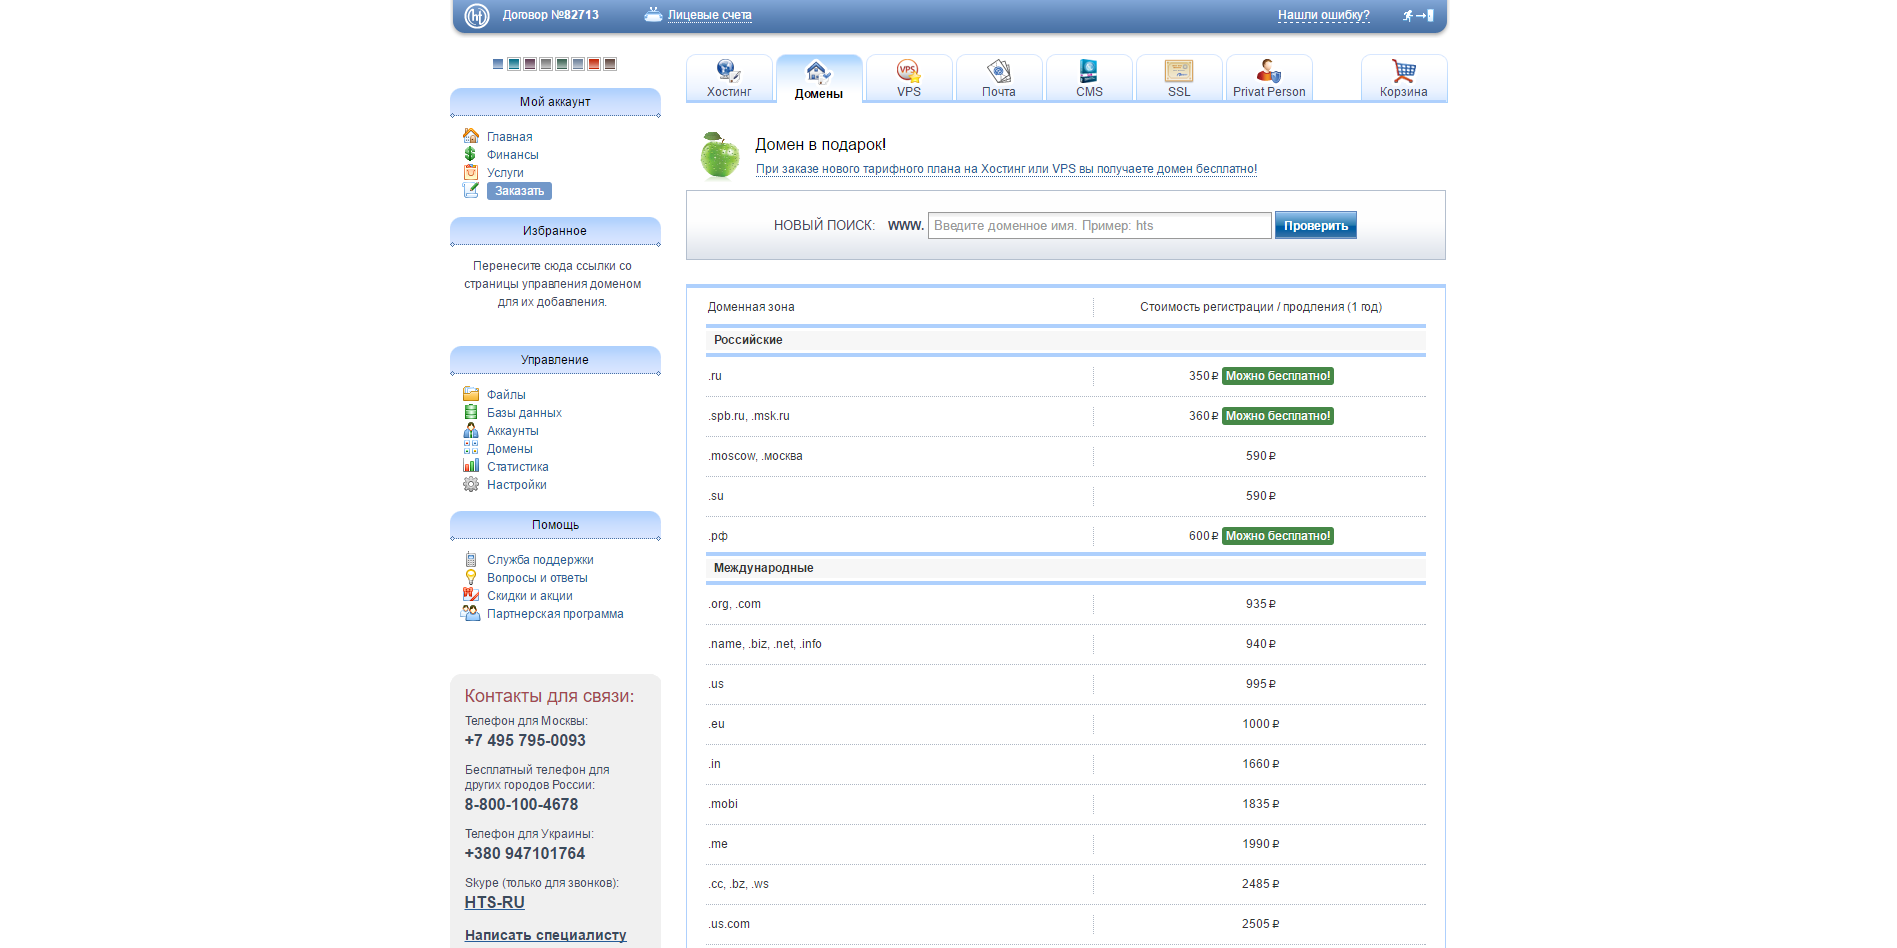Open Финансы from the account menu
Screen dimensions: 1897x948
coord(512,155)
